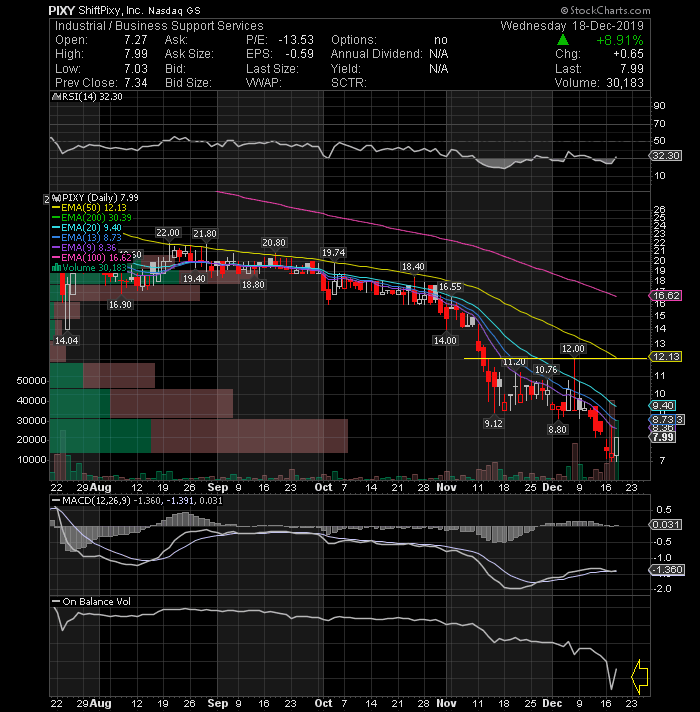Click the magenta 16.62 axis tag
Image resolution: width=700 pixels, height=712 pixels.
coord(665,296)
